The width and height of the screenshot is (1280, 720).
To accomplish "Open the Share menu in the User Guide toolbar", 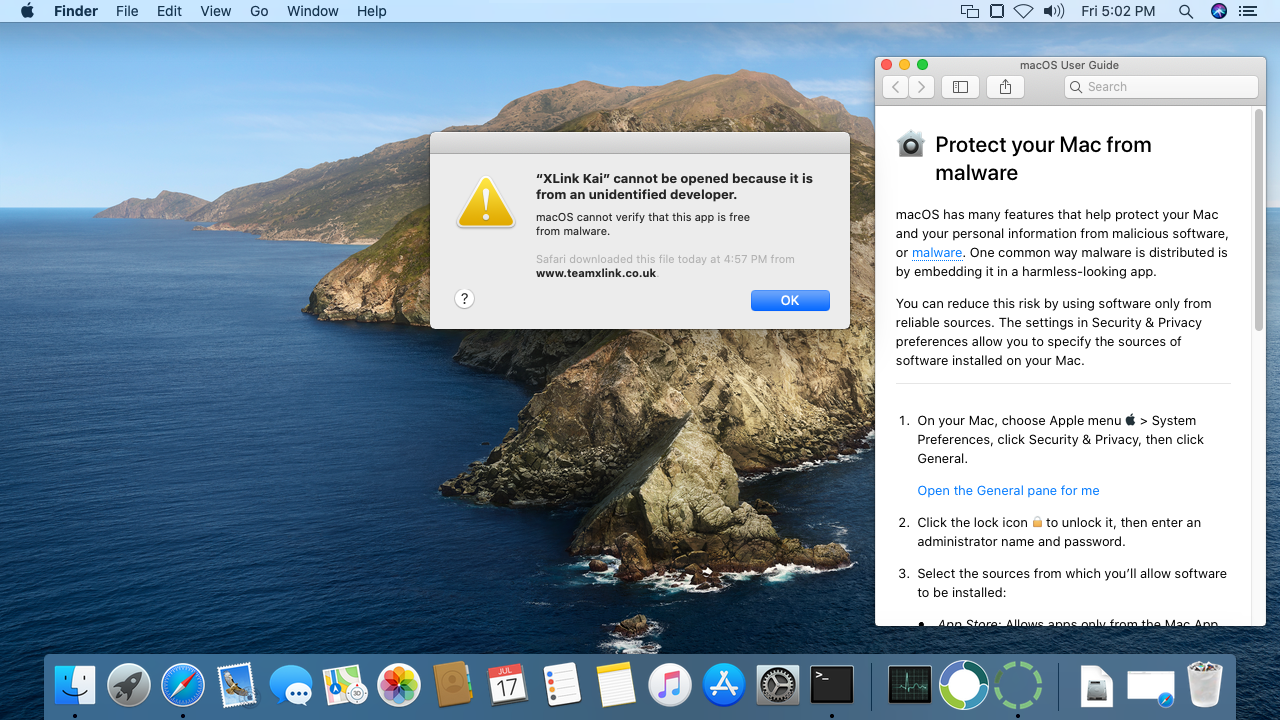I will pos(1005,87).
